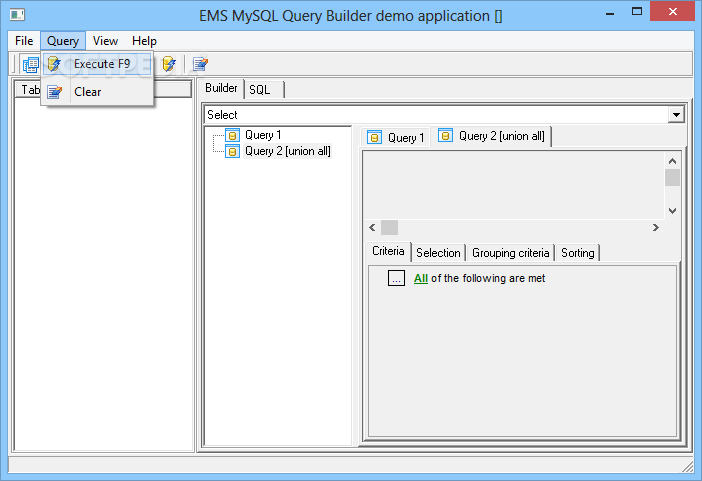Image resolution: width=702 pixels, height=481 pixels.
Task: Select Query 2 [union all] in the tree
Action: click(x=288, y=151)
